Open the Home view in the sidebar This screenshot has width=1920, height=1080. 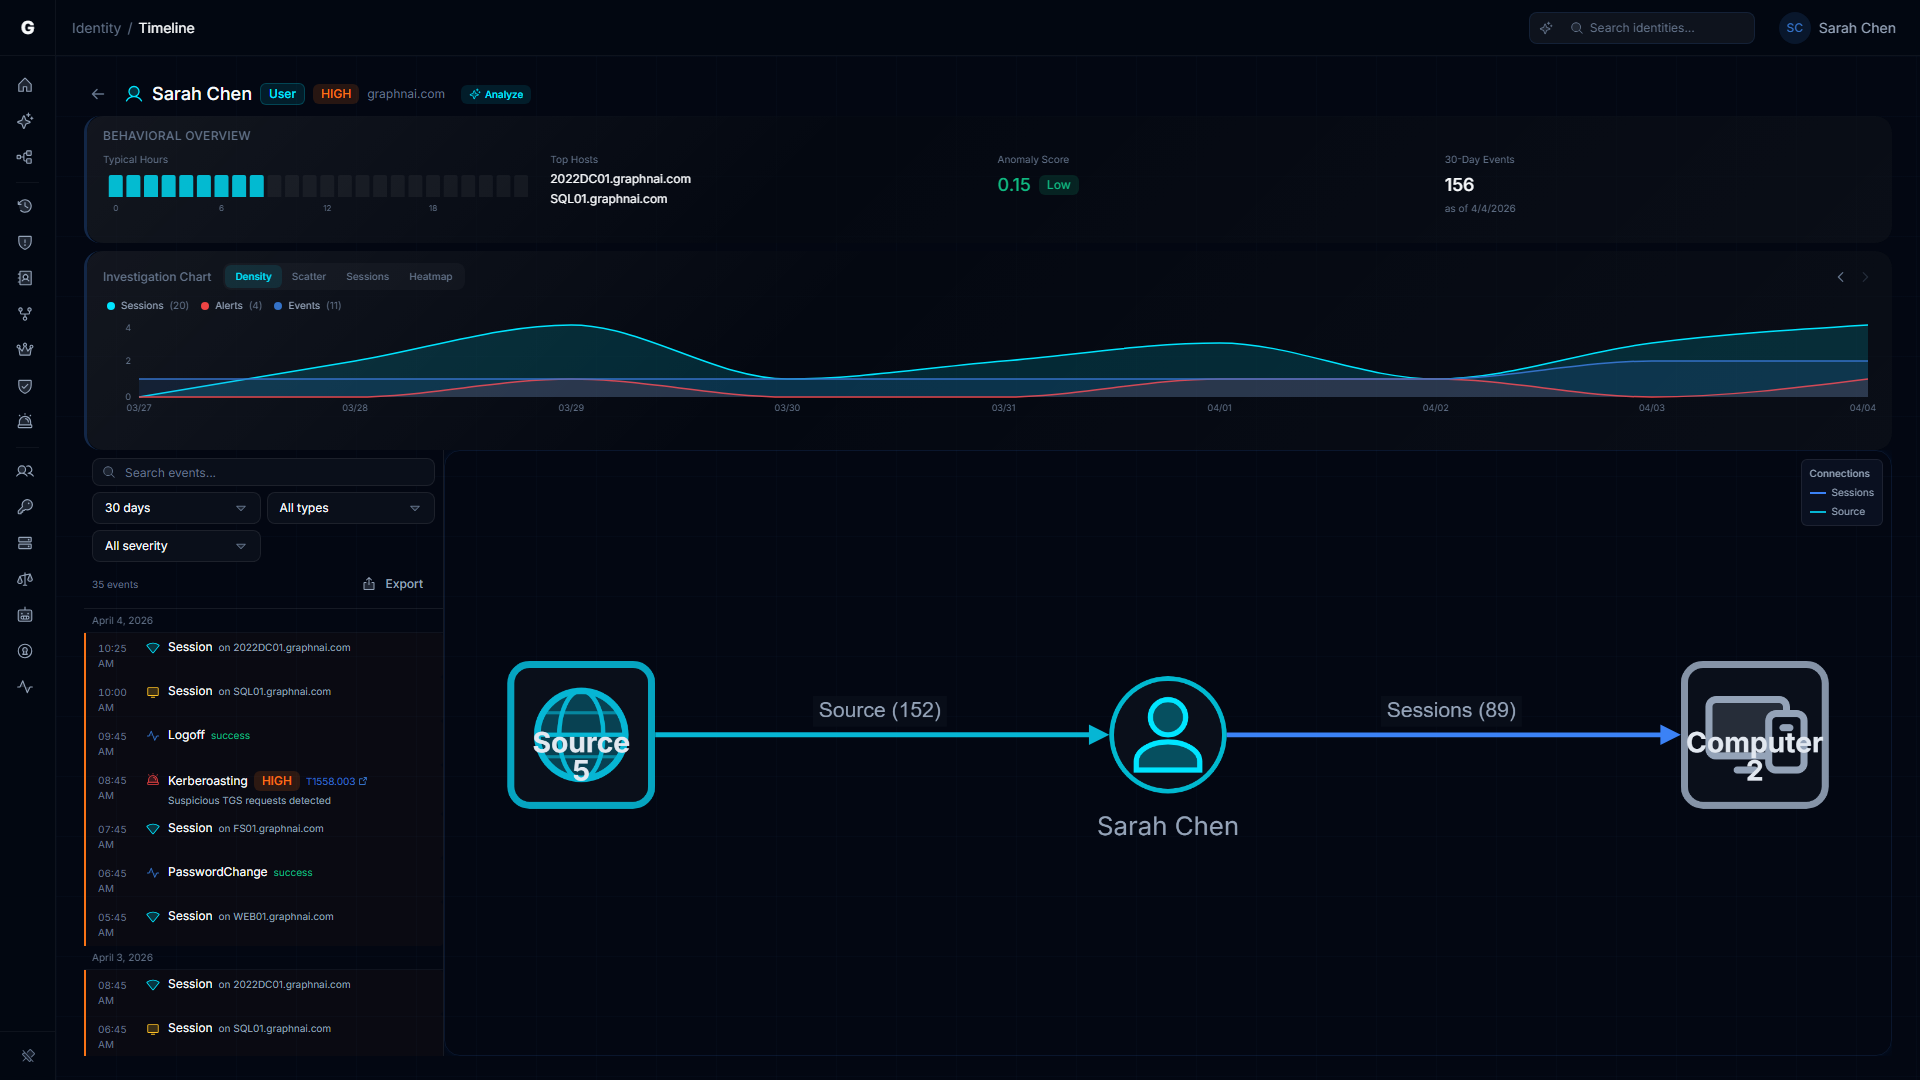pyautogui.click(x=25, y=85)
